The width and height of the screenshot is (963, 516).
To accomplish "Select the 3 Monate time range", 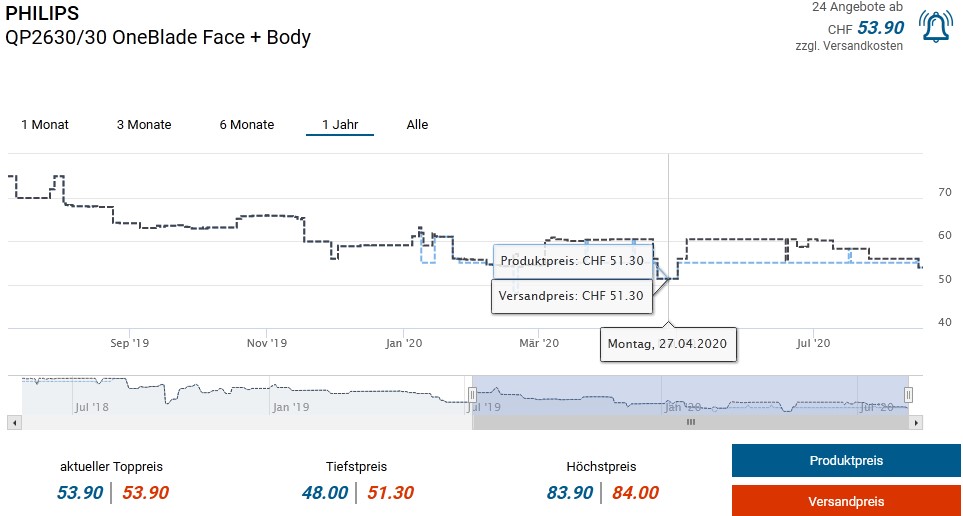I will [144, 125].
